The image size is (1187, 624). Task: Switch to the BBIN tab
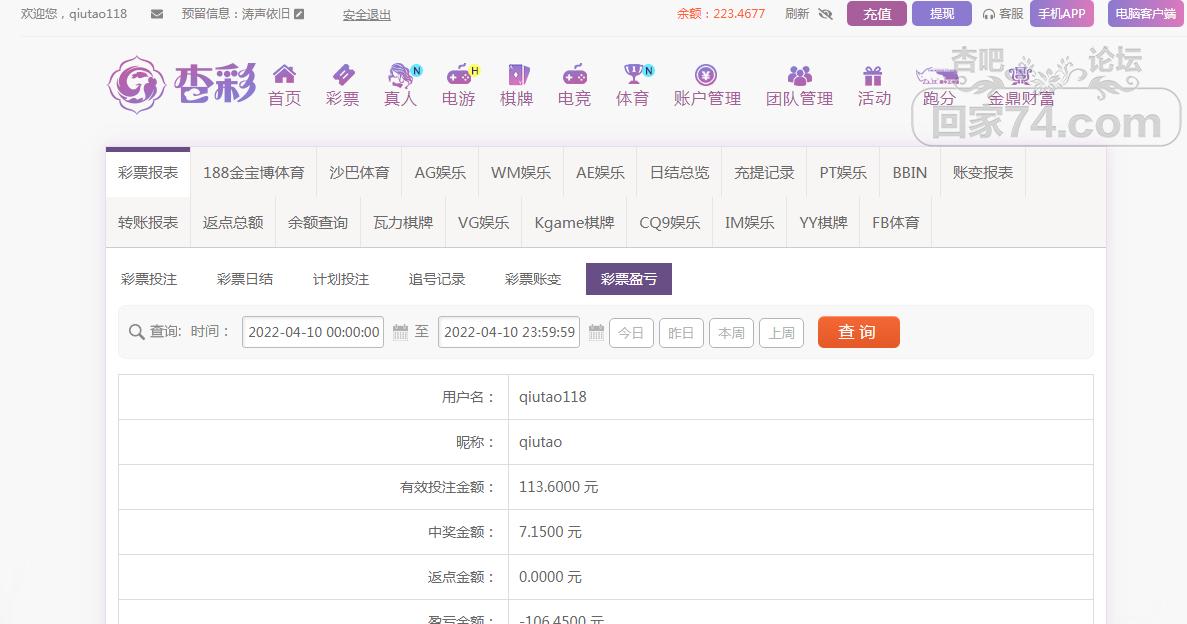click(x=910, y=173)
